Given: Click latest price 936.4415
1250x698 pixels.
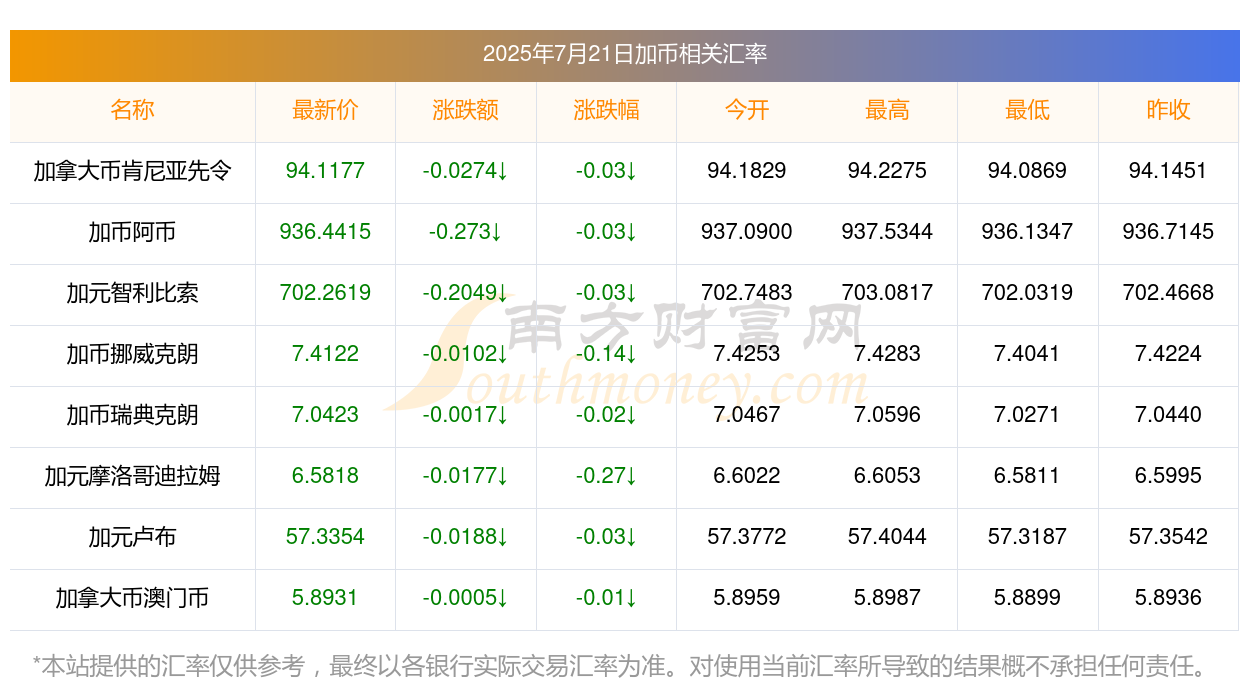Looking at the screenshot, I should [325, 232].
